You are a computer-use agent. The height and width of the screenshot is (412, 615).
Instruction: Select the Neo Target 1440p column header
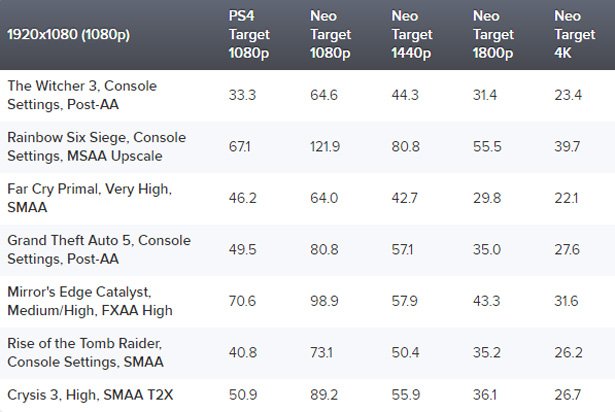pos(413,34)
